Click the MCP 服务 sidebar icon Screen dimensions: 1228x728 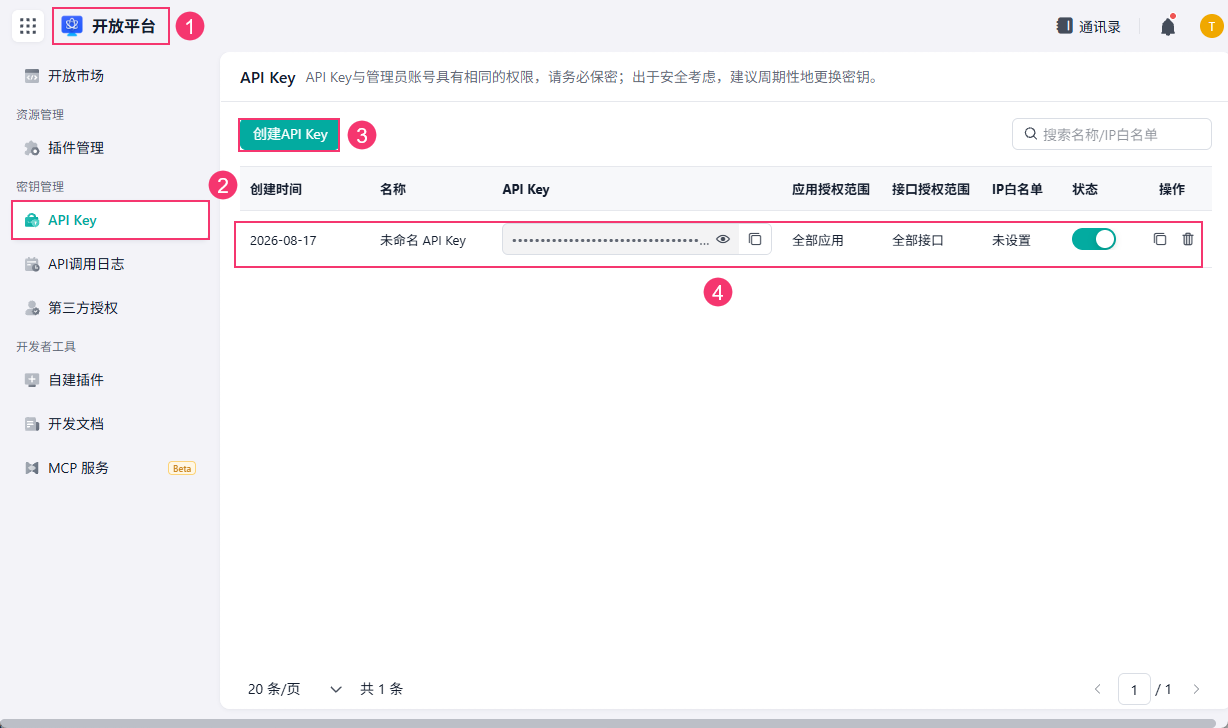coord(32,468)
